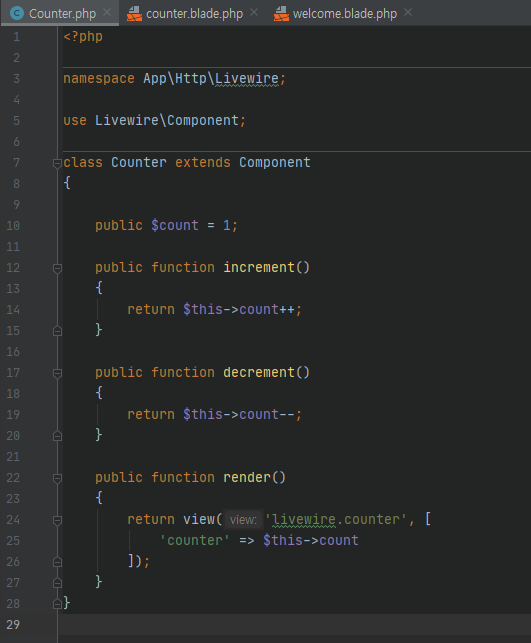Place cursor on empty line 29
The width and height of the screenshot is (531, 643).
tap(294, 625)
